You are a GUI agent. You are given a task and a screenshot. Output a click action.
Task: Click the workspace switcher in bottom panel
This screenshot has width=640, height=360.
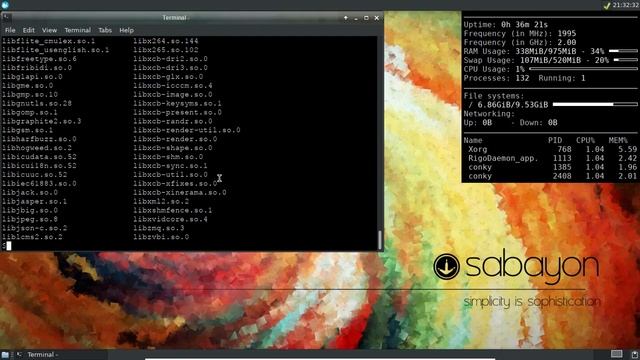[x=617, y=354]
